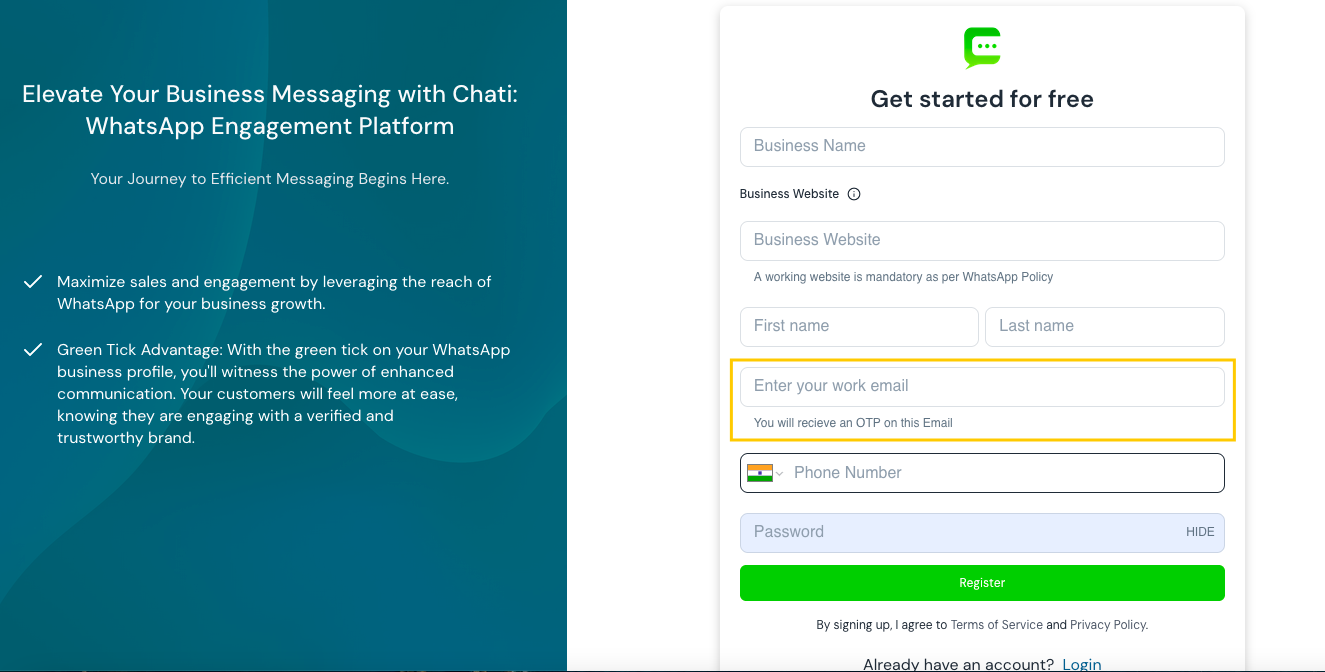
Task: Click the work email input field
Action: 981,386
